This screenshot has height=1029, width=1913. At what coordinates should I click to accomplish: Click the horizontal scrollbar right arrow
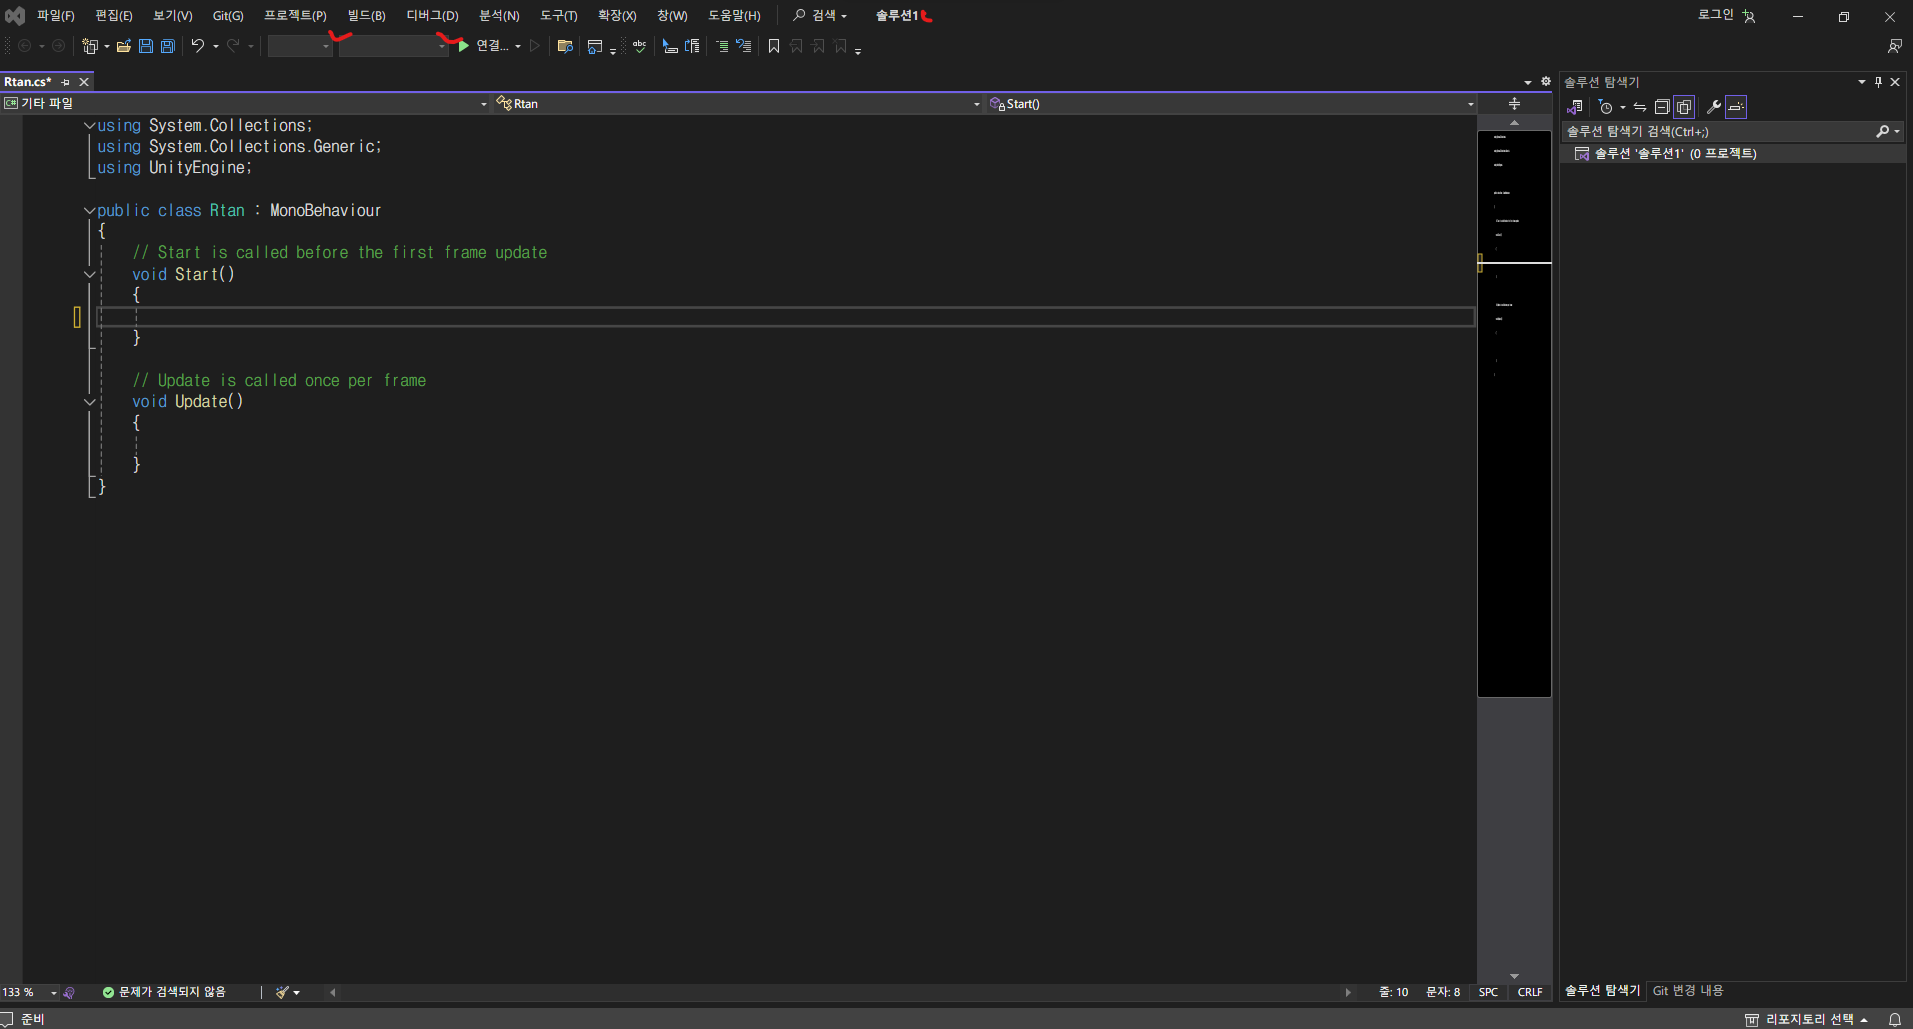pyautogui.click(x=1348, y=992)
